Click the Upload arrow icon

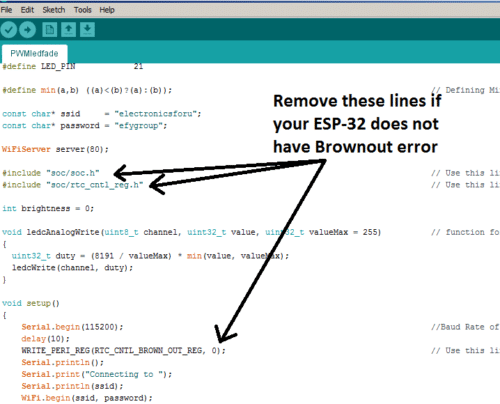[27, 30]
